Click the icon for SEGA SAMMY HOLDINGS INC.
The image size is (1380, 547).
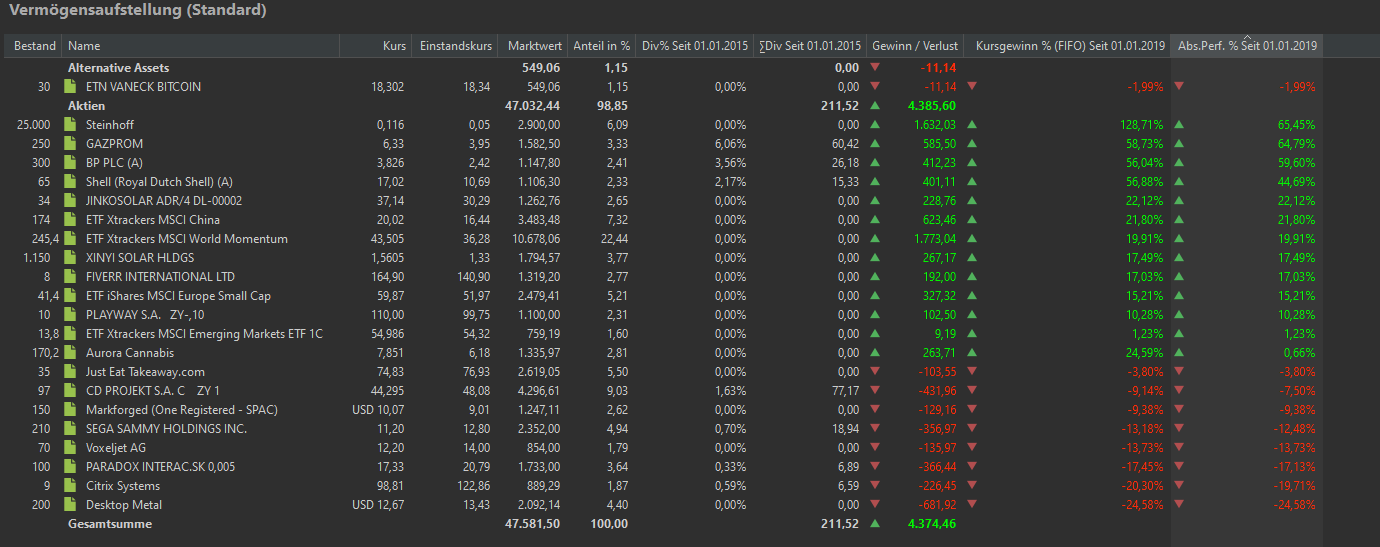pos(70,429)
